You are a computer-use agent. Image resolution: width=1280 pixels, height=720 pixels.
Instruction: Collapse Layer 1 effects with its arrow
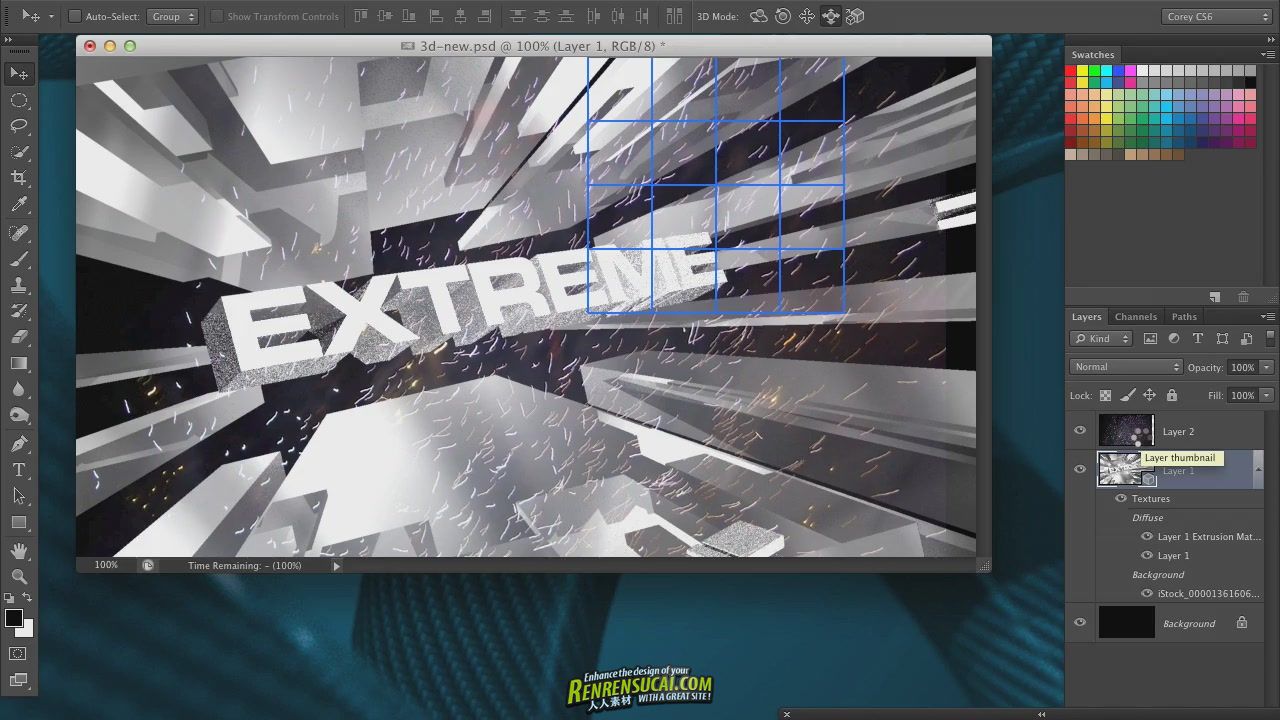click(x=1258, y=469)
